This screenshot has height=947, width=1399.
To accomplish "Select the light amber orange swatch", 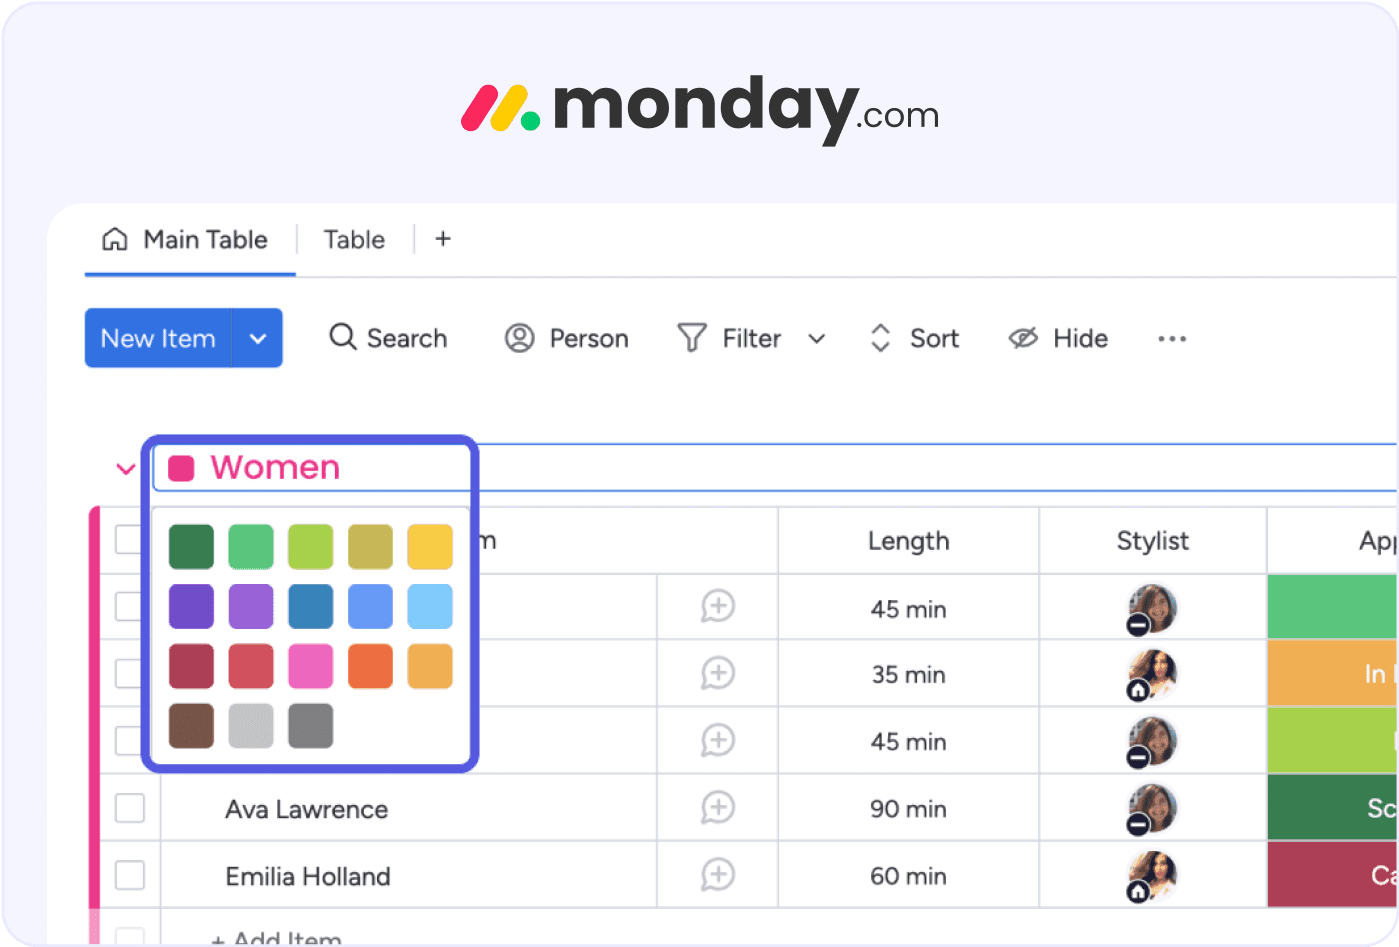I will (x=430, y=666).
